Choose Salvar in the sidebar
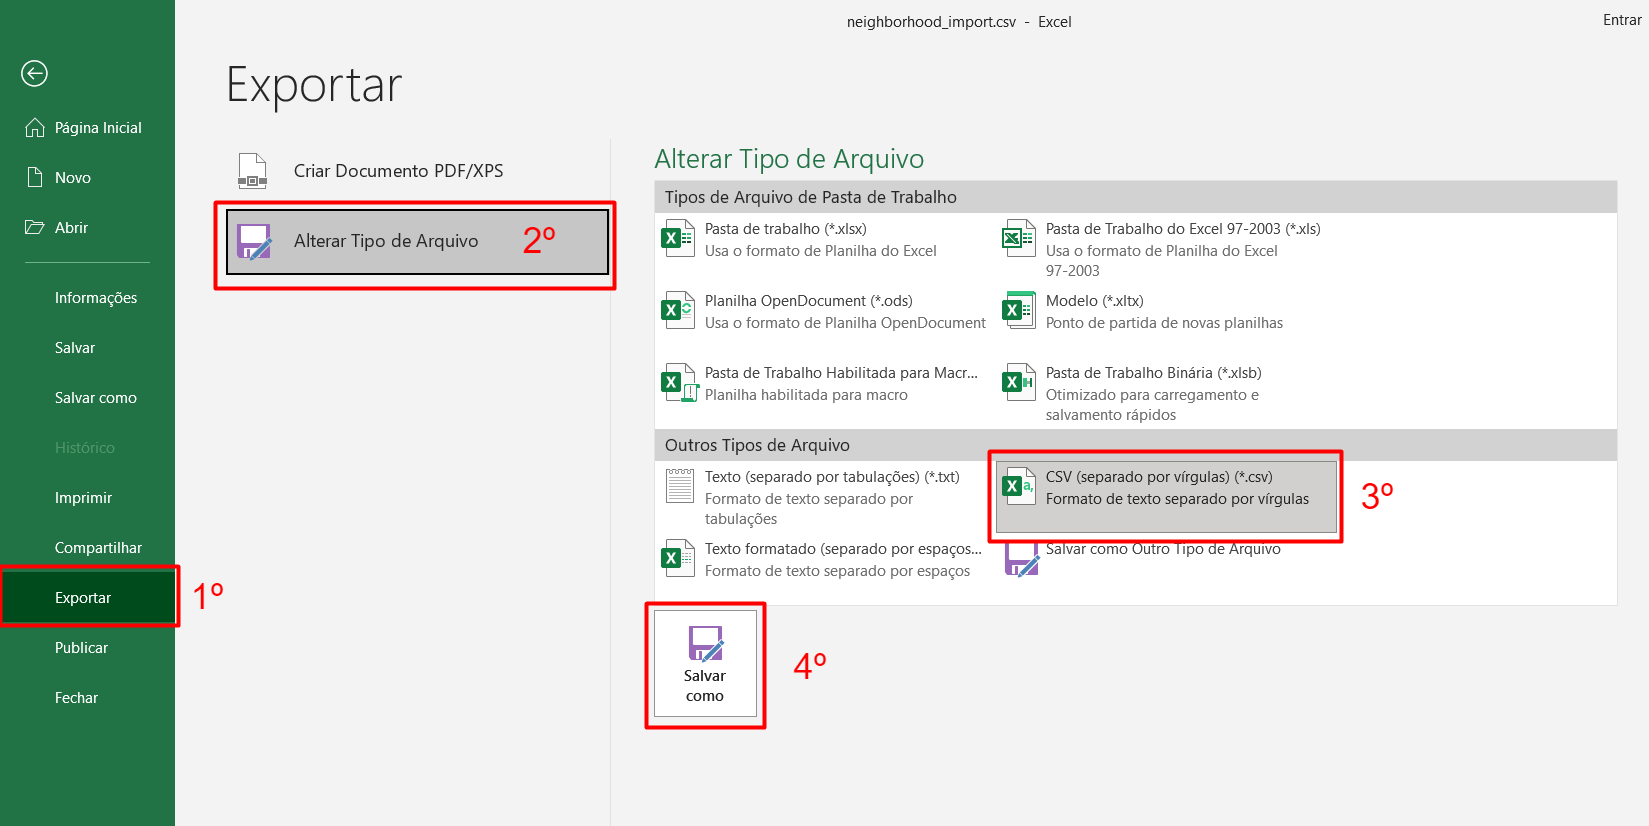The height and width of the screenshot is (826, 1649). (x=87, y=347)
